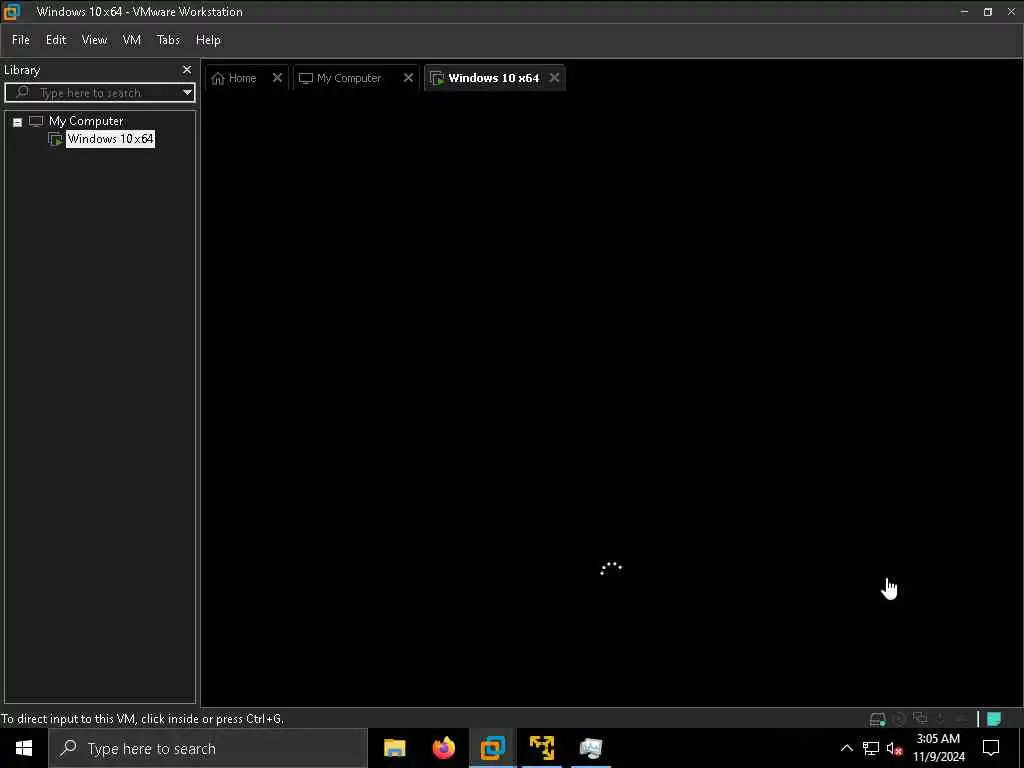Open the File menu
The height and width of the screenshot is (768, 1024).
coord(21,40)
